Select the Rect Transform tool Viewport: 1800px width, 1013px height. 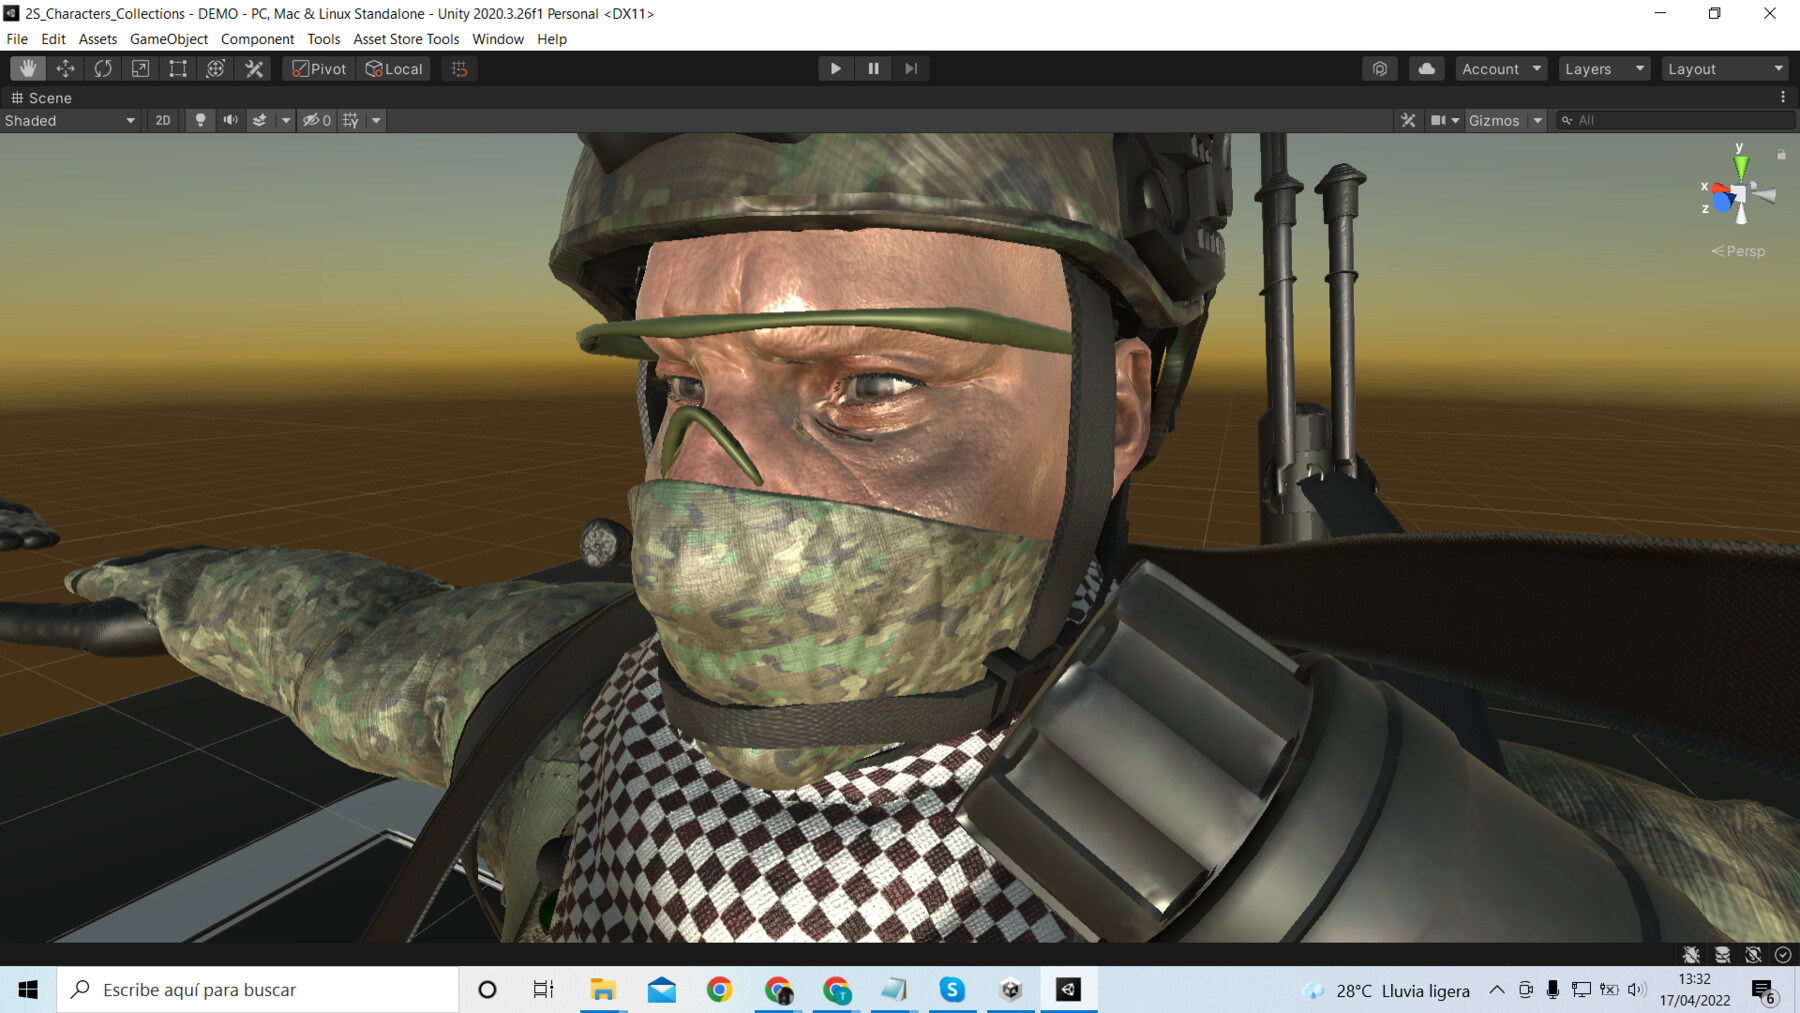point(177,68)
